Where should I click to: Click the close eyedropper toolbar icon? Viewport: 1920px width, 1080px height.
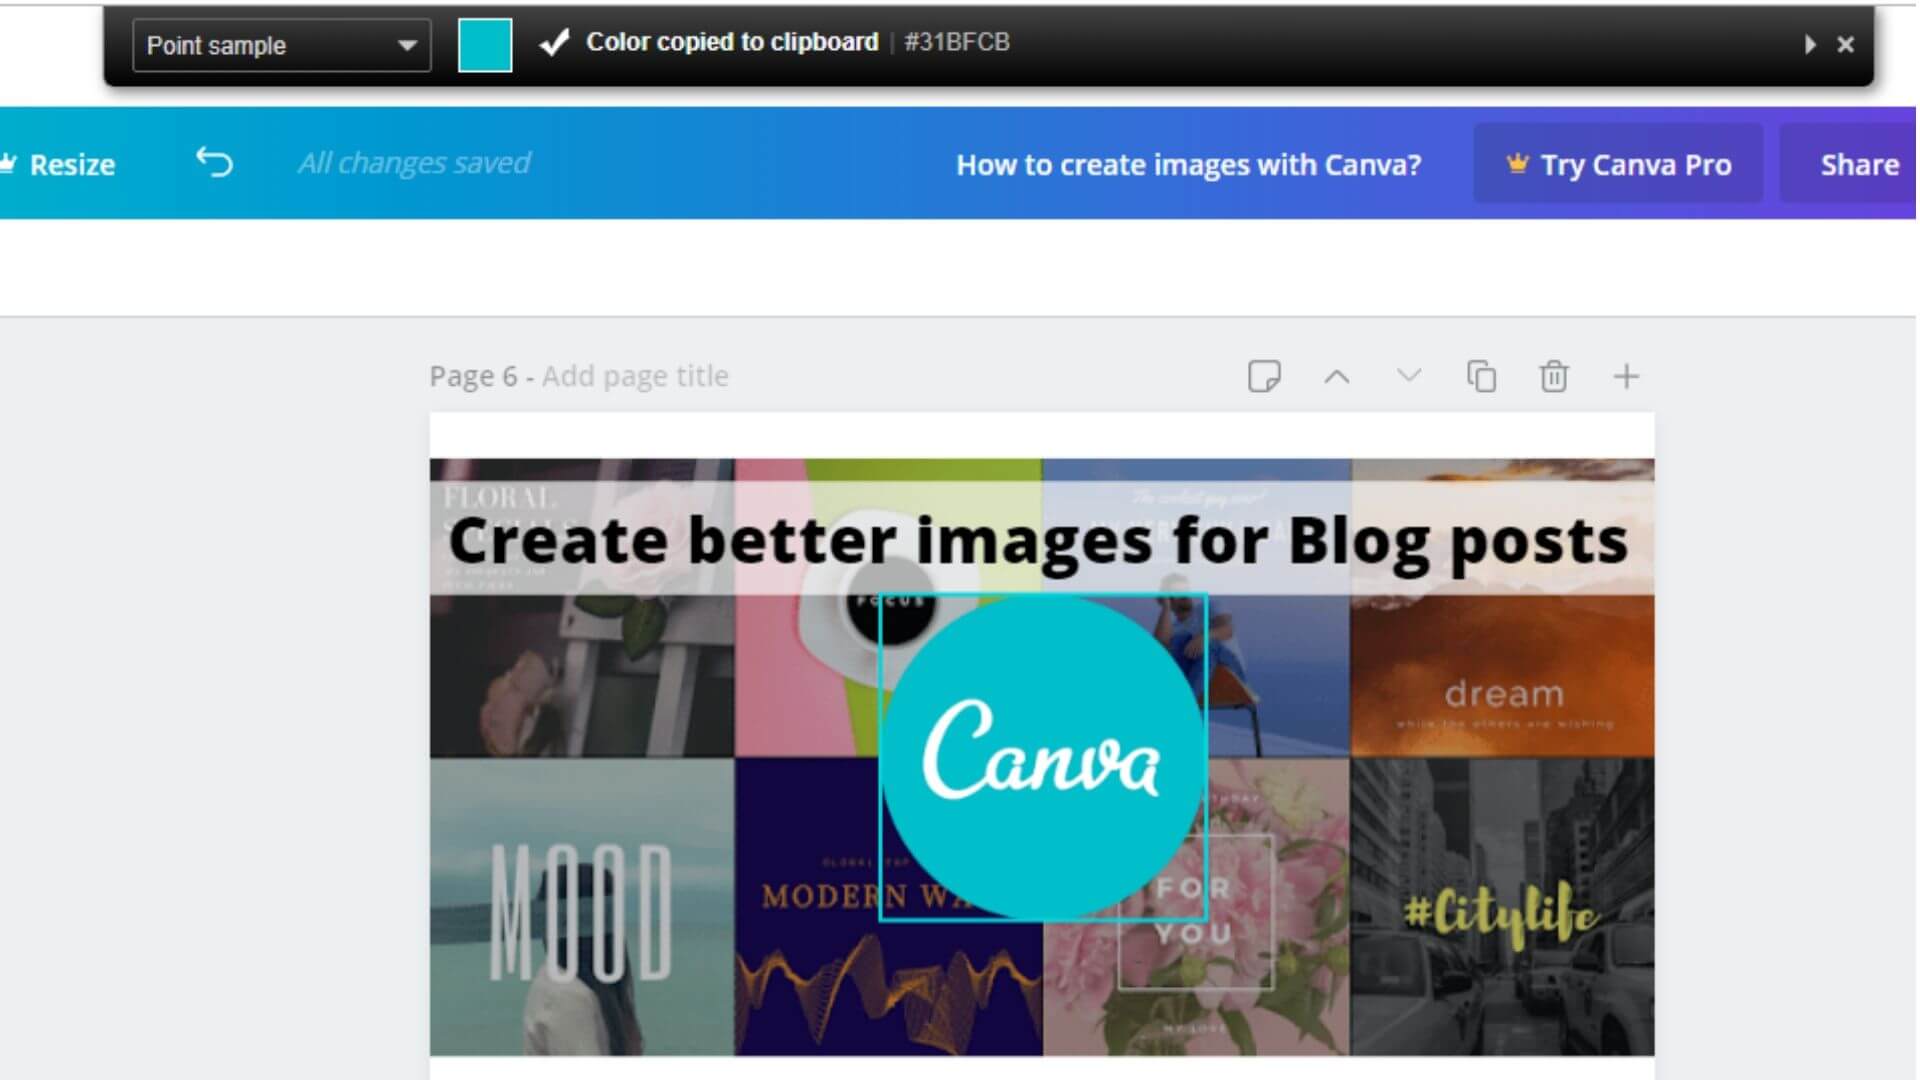pyautogui.click(x=1845, y=44)
